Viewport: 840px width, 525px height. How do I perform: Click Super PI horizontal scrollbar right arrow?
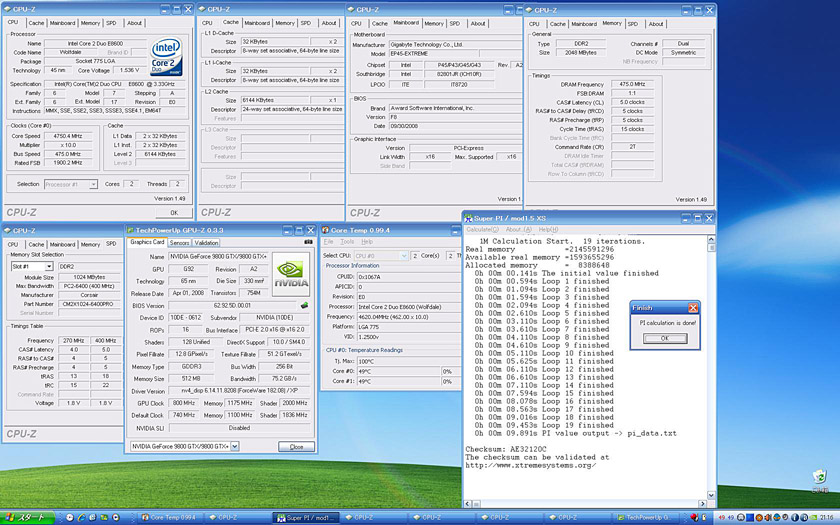click(703, 504)
